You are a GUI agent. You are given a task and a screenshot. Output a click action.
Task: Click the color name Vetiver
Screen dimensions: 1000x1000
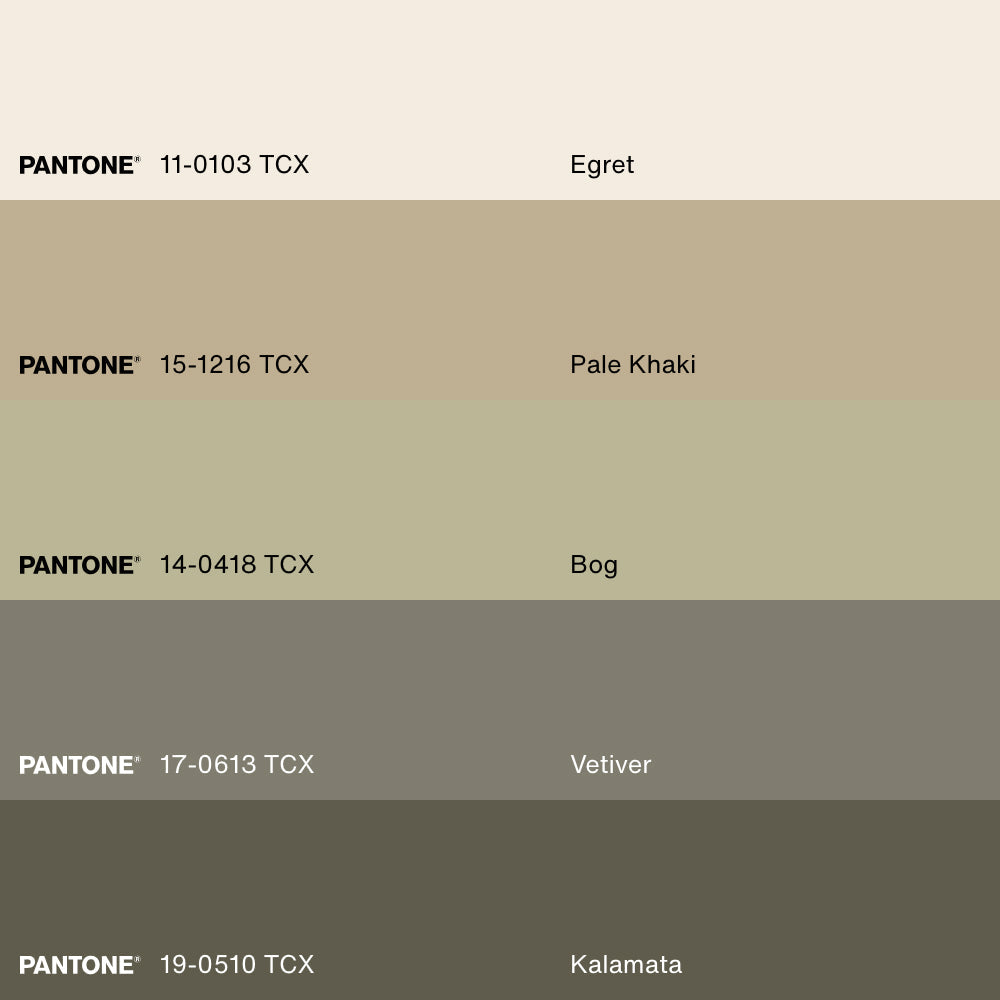coord(610,765)
